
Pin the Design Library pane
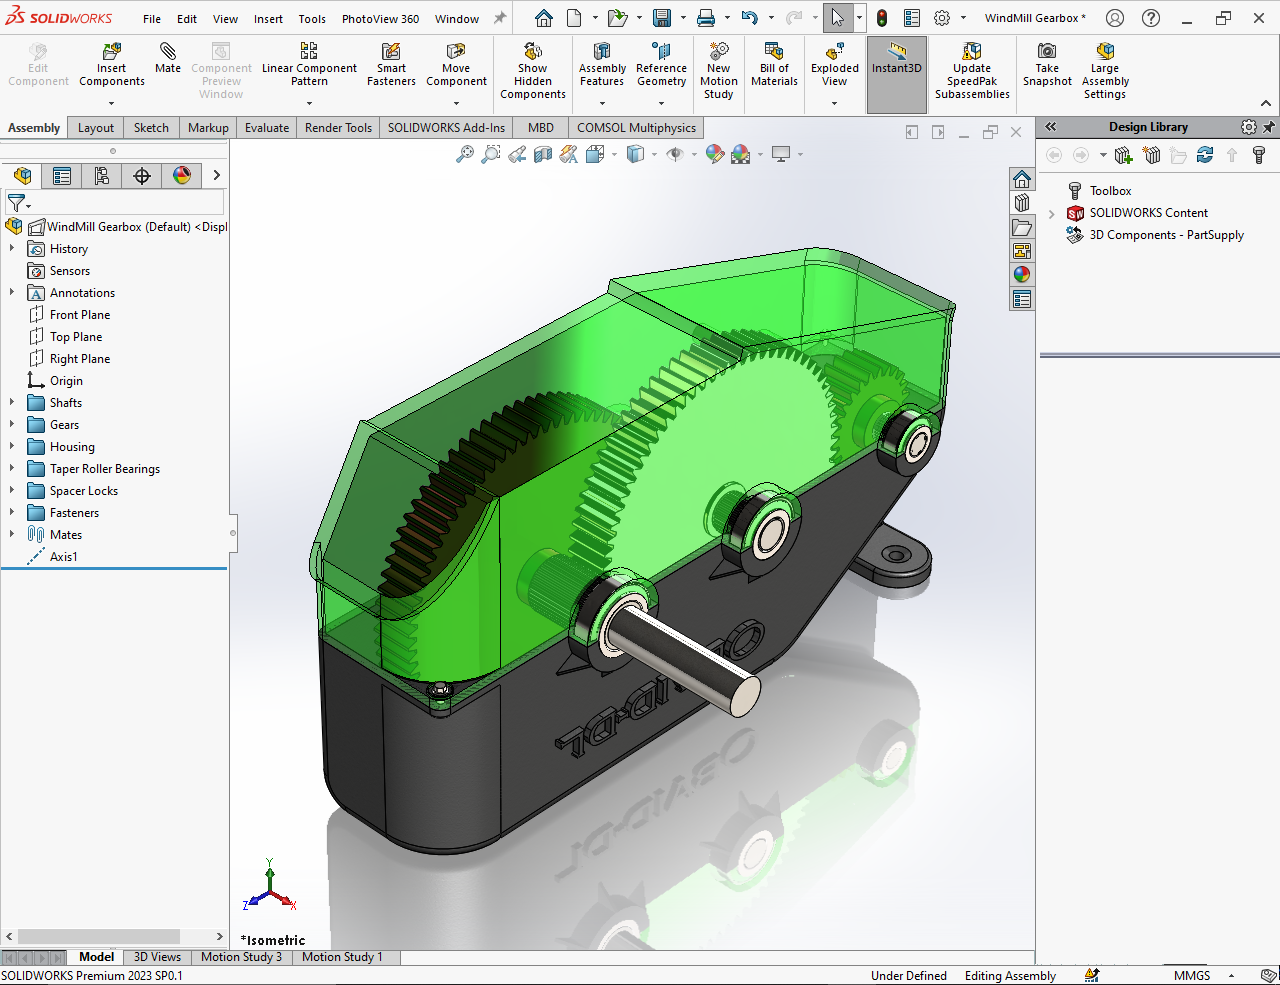pyautogui.click(x=1268, y=127)
